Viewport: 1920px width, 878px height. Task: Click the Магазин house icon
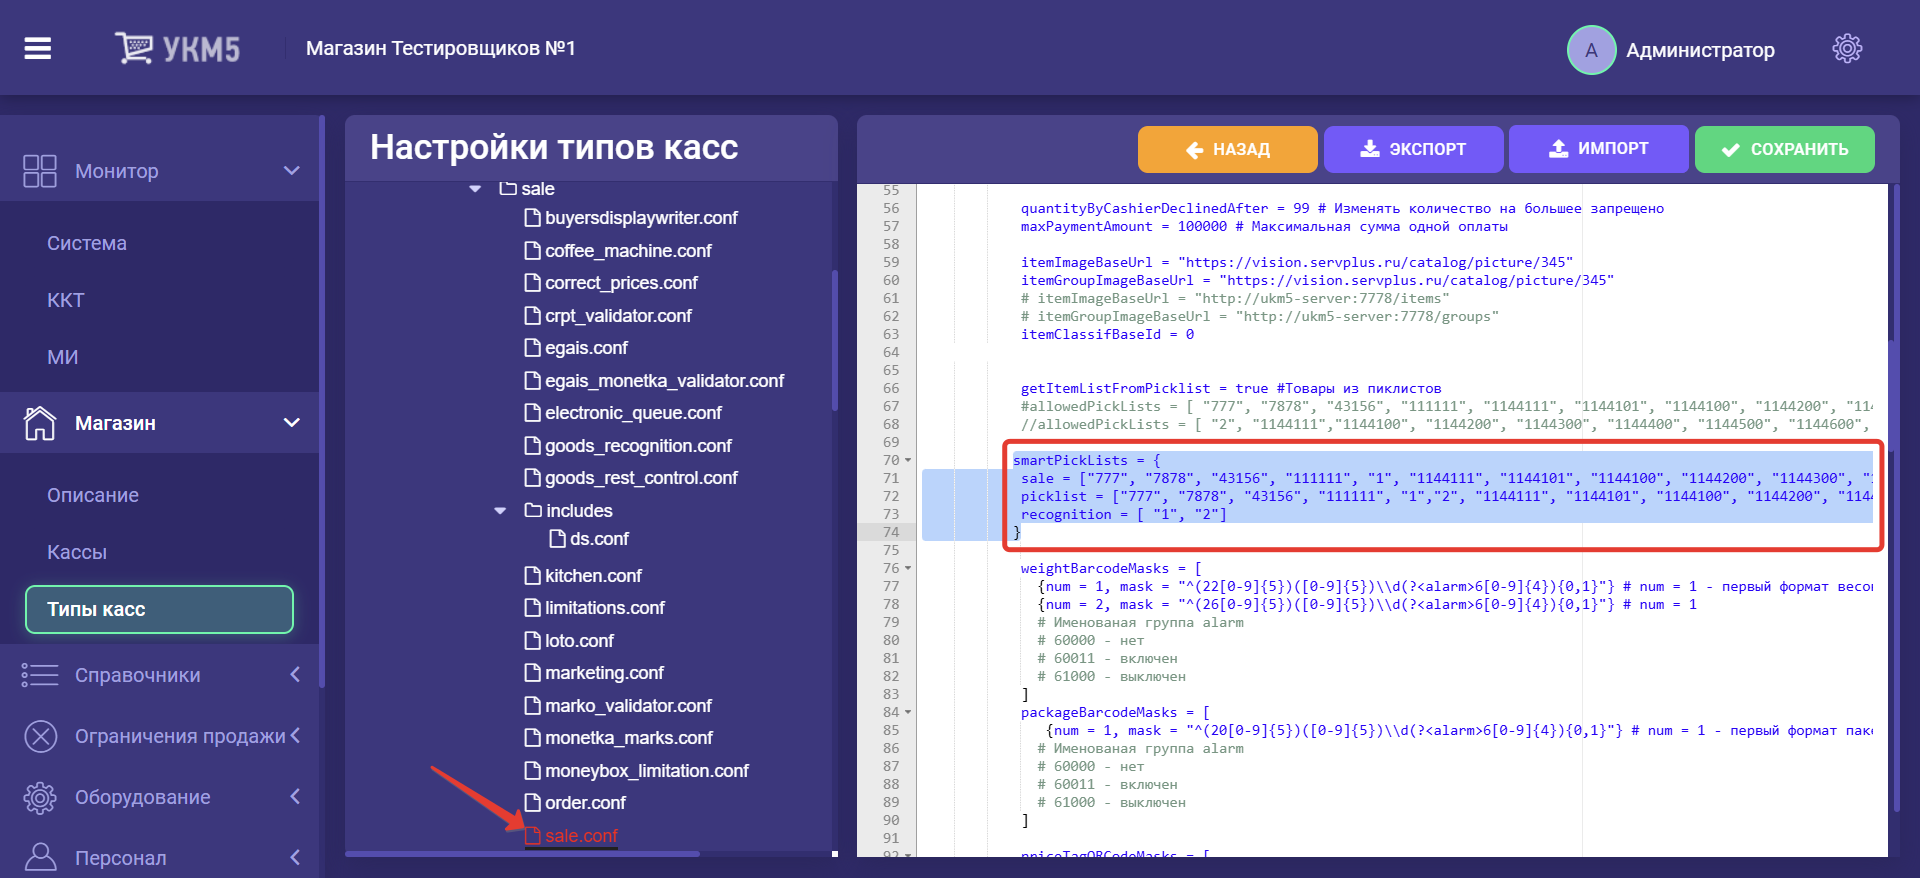tap(40, 423)
